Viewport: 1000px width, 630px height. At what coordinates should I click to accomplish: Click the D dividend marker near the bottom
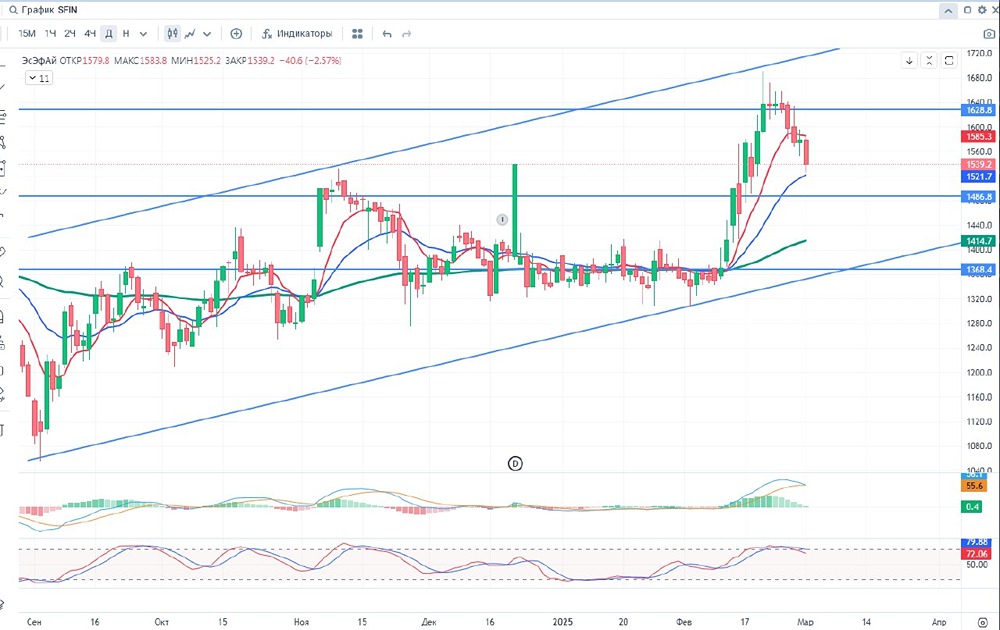[515, 464]
